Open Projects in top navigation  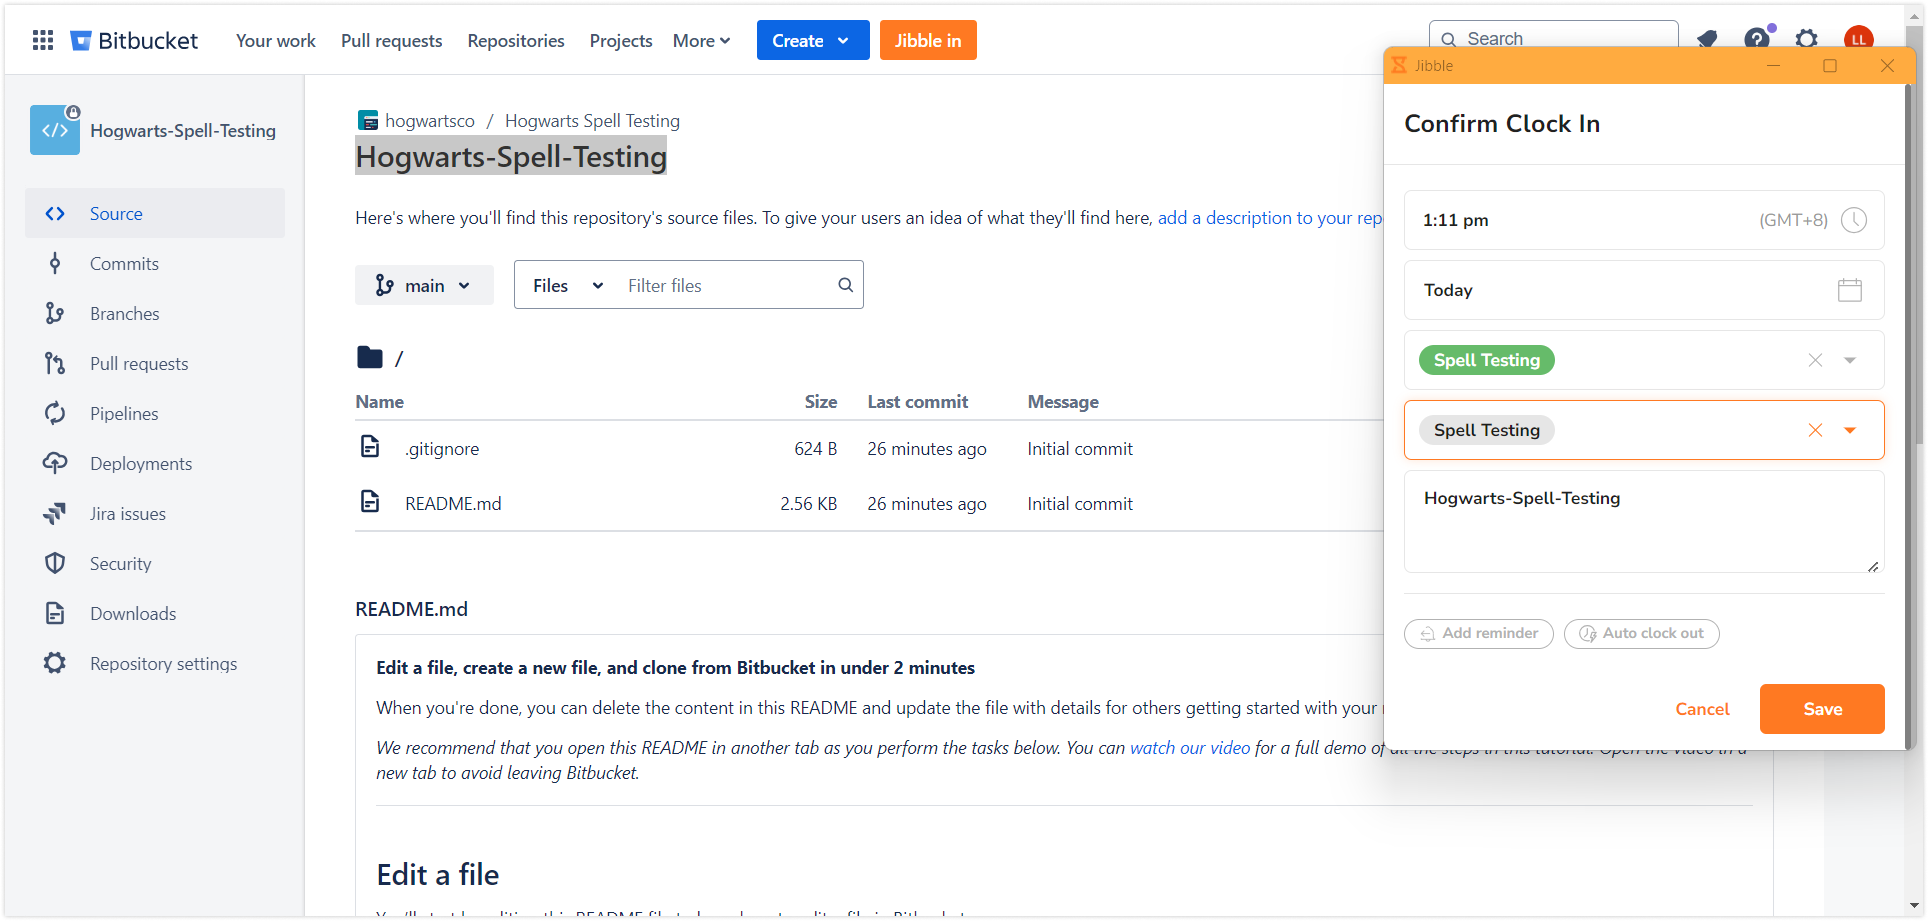[x=621, y=41]
